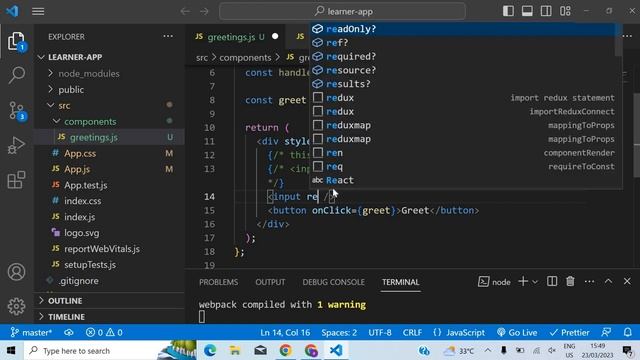The height and width of the screenshot is (360, 640).
Task: Switch to the TERMINAL panel tab
Action: (400, 282)
